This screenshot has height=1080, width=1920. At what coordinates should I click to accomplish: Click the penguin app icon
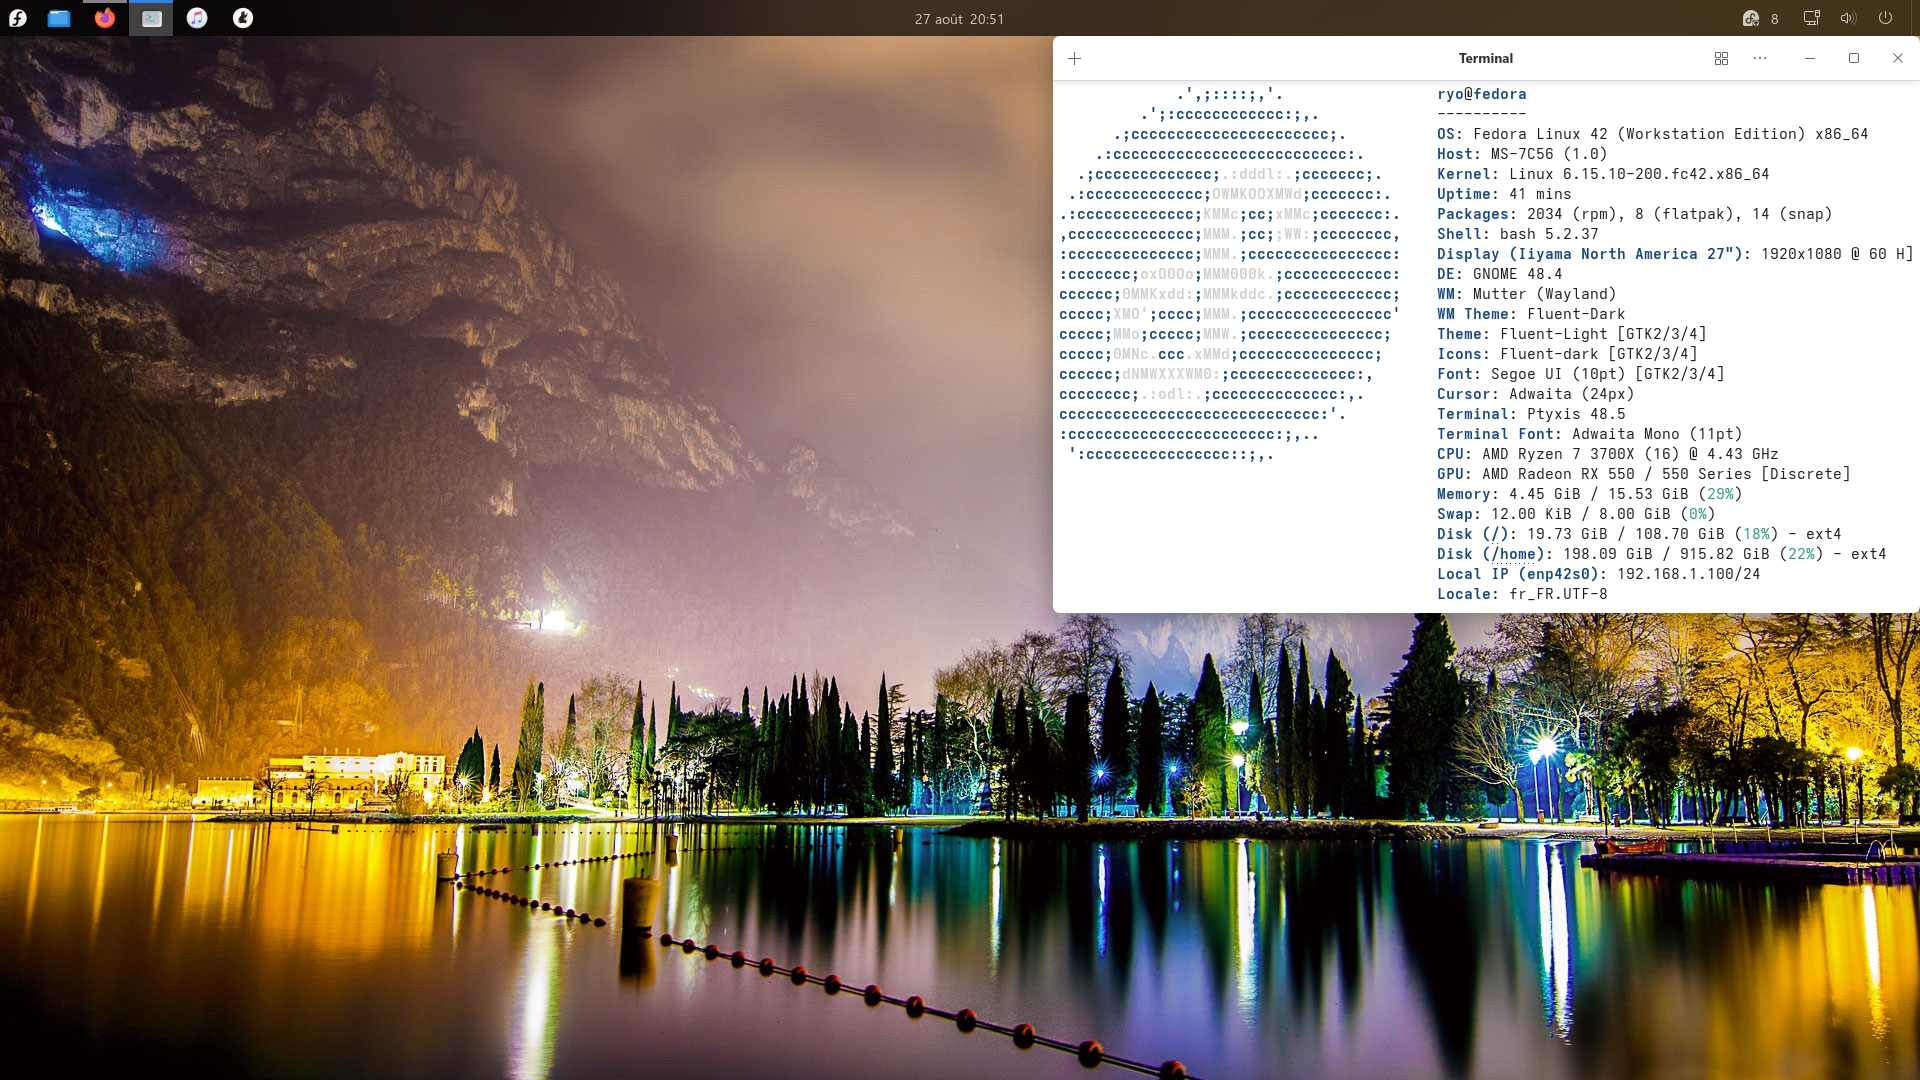pos(243,18)
